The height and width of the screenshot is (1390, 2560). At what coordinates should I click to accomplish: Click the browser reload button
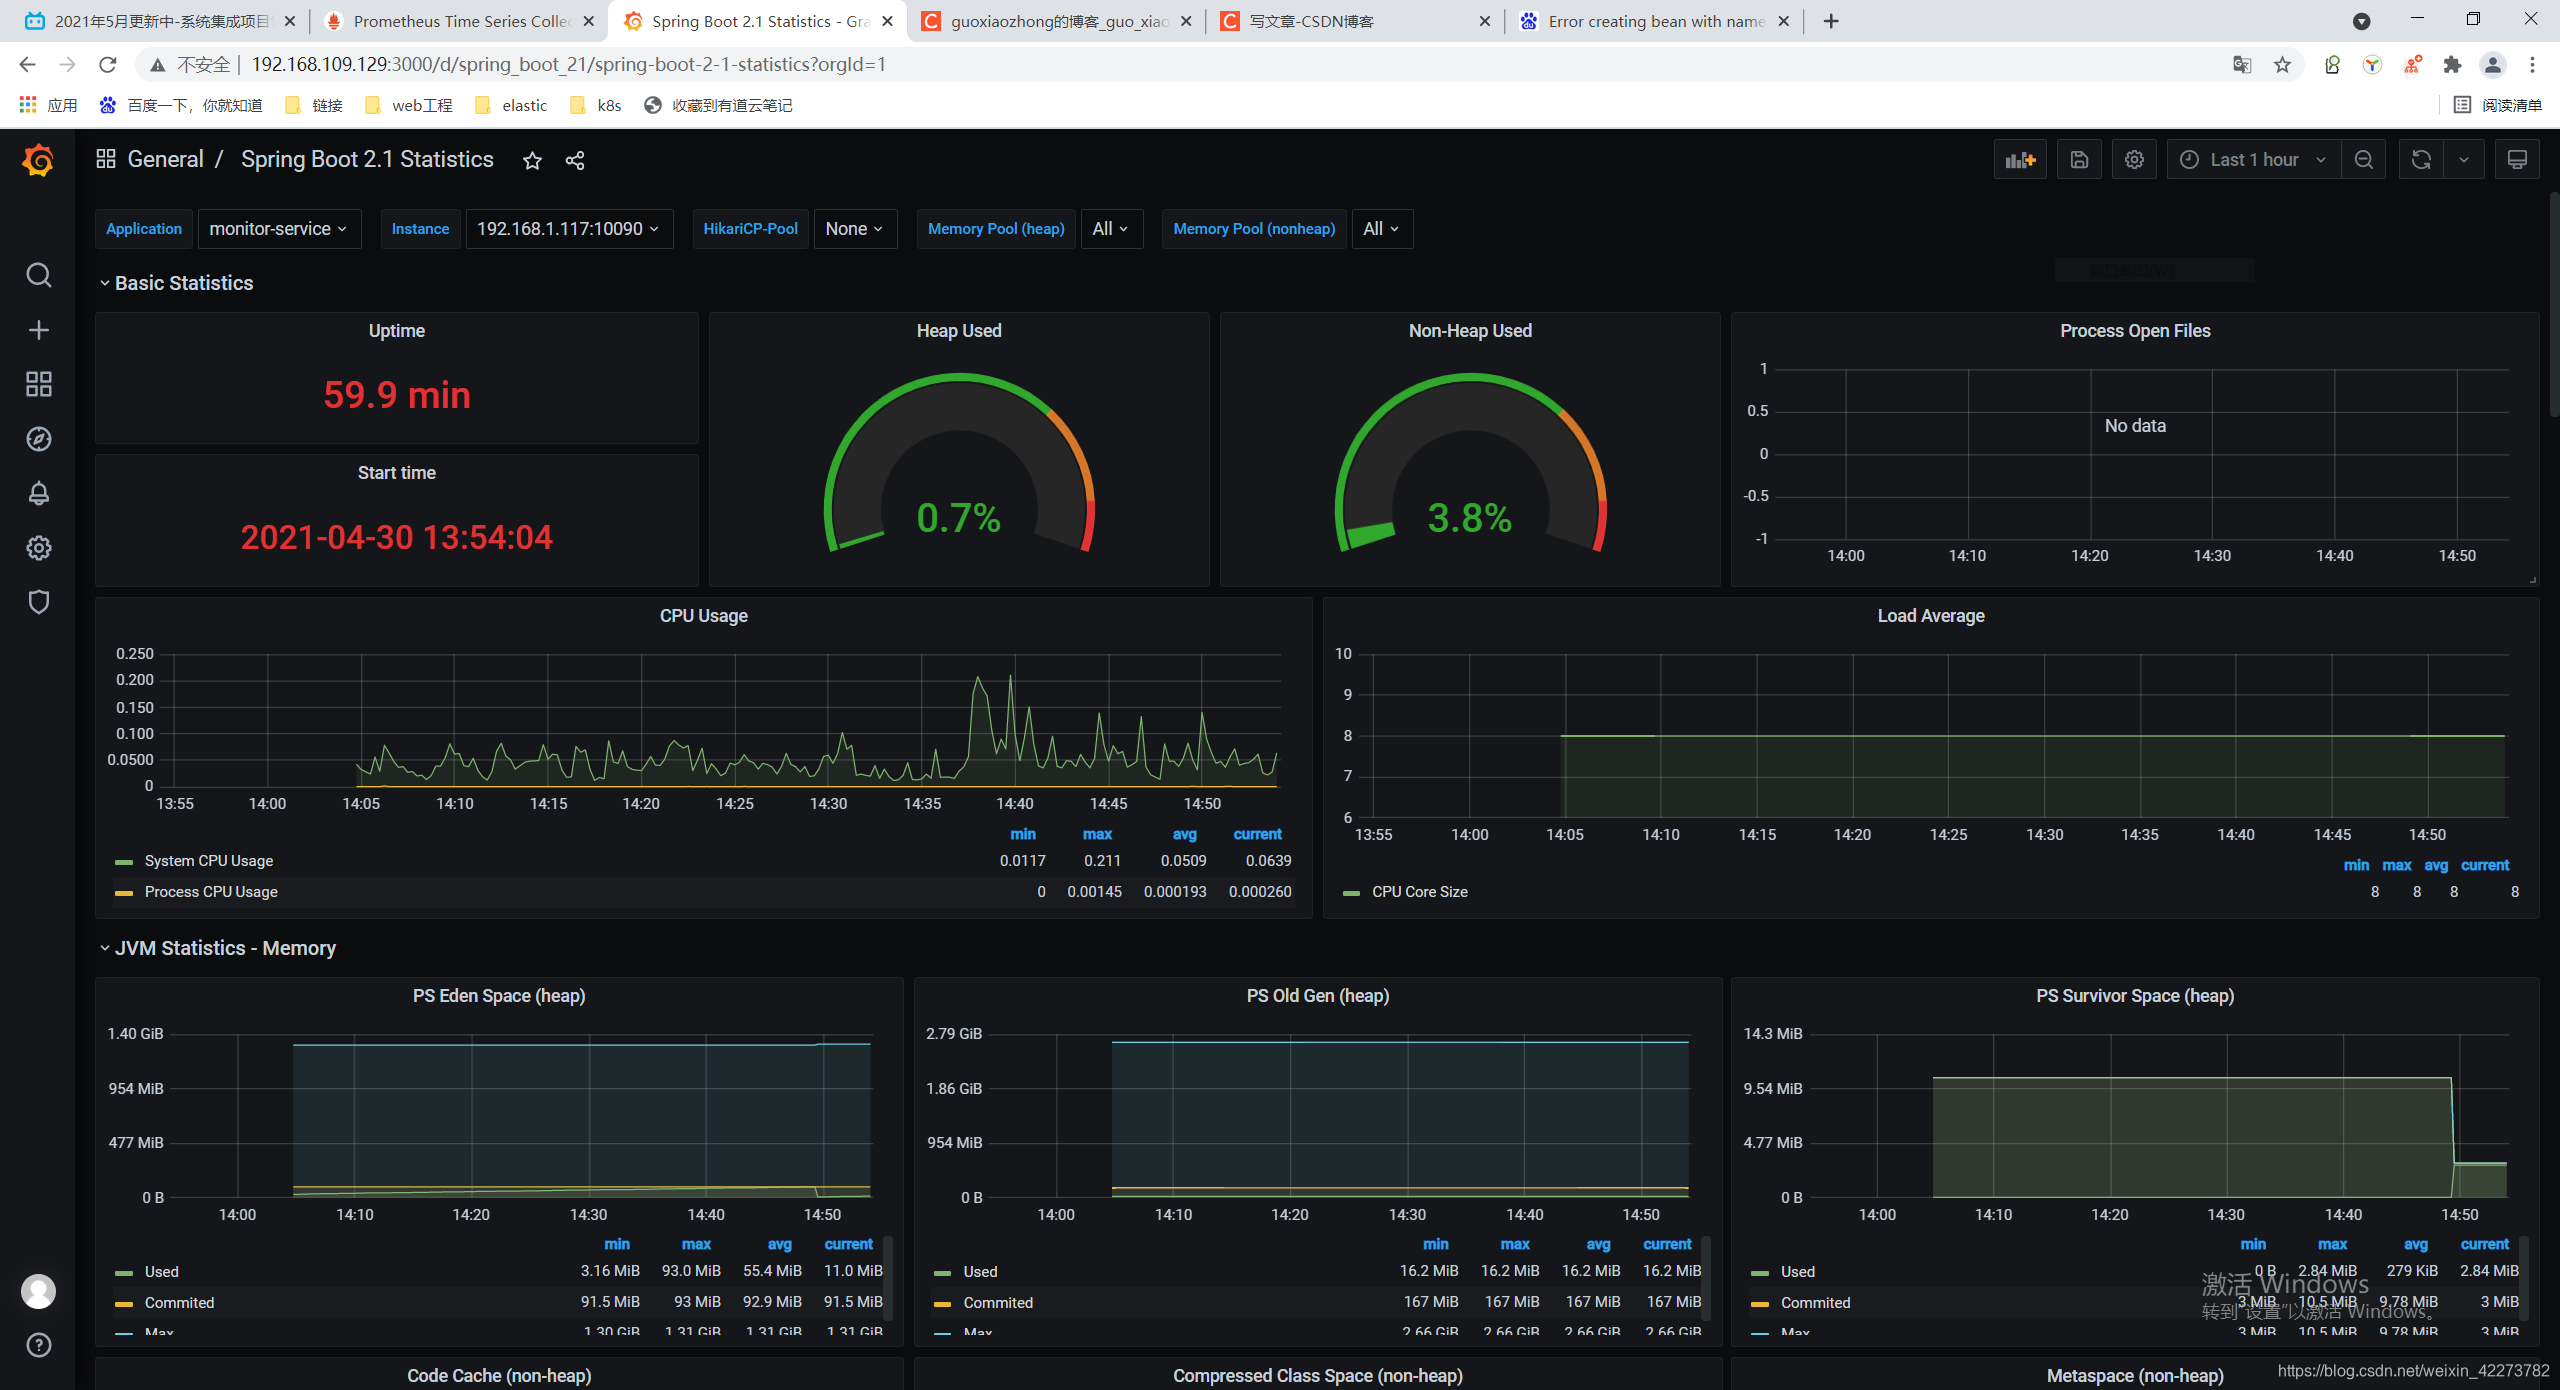pyautogui.click(x=108, y=65)
